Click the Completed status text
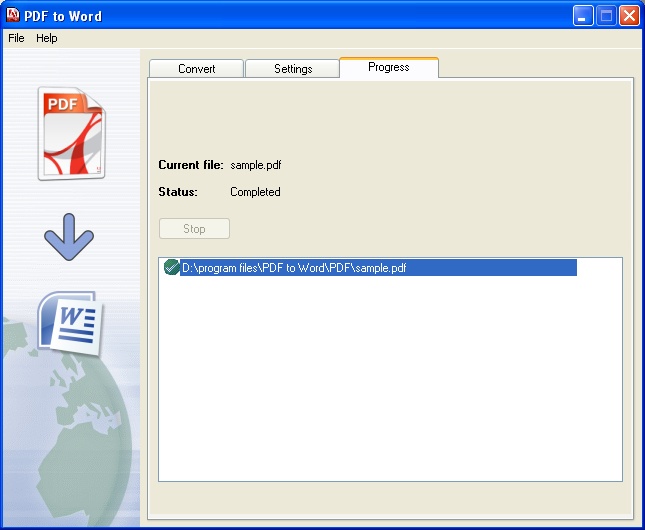 (255, 192)
